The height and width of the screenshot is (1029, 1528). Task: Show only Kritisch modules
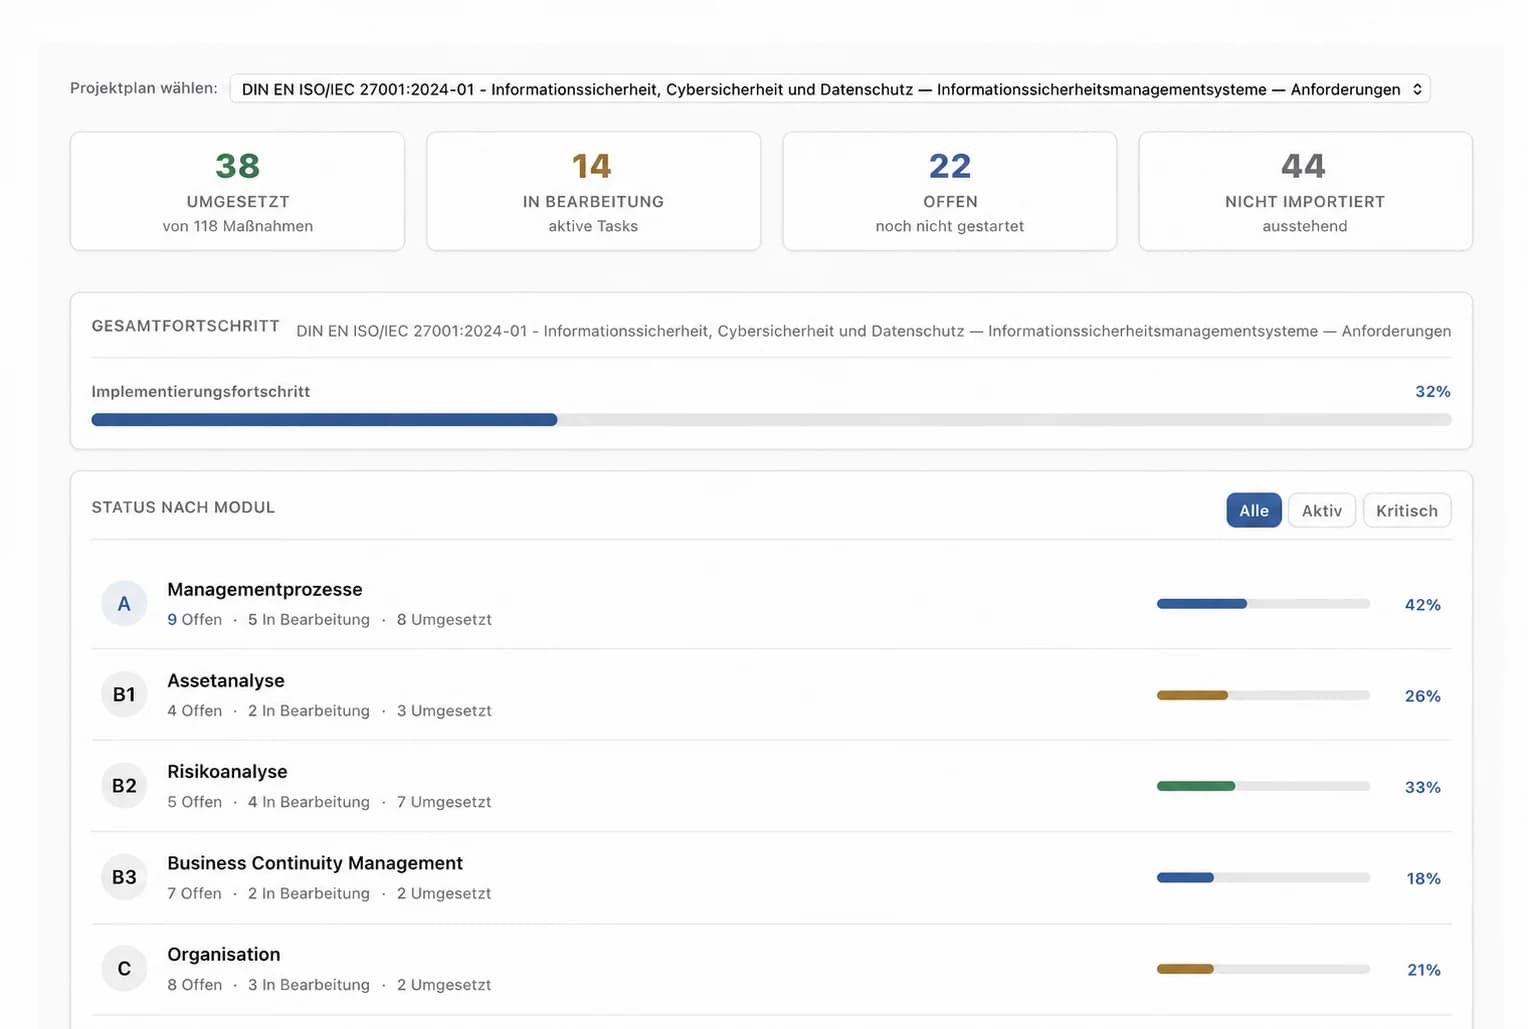point(1407,510)
